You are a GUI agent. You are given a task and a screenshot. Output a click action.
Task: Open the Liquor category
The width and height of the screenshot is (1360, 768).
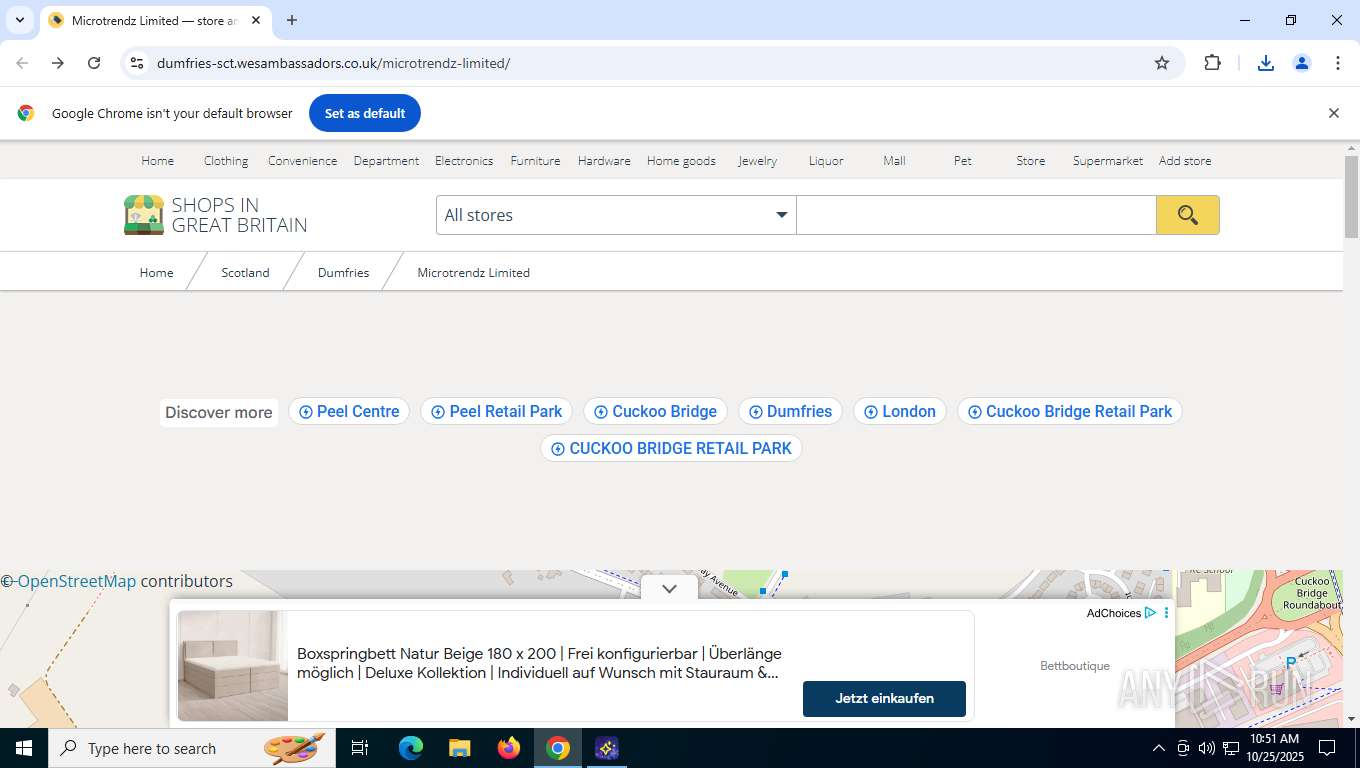(826, 160)
